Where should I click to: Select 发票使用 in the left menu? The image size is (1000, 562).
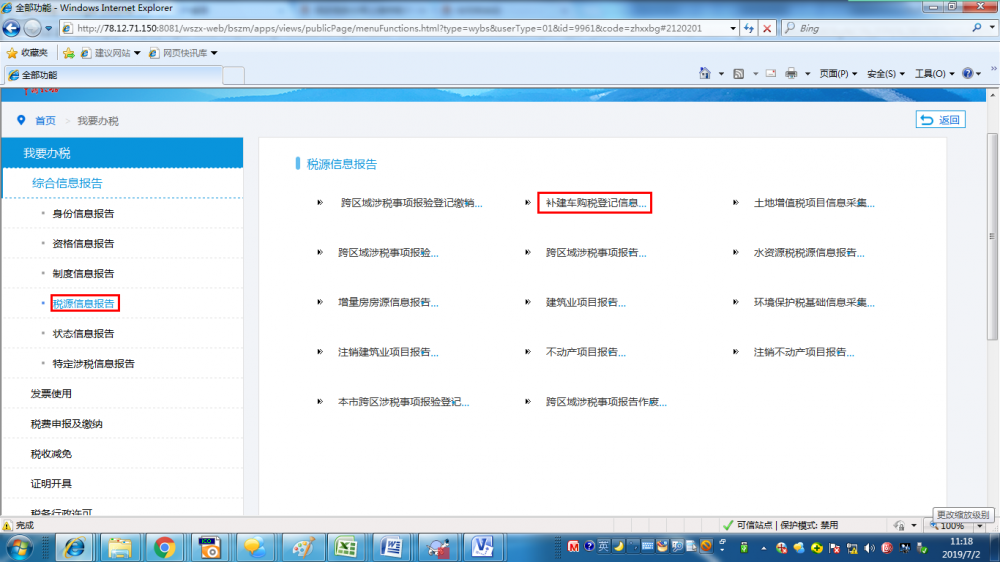pos(51,394)
